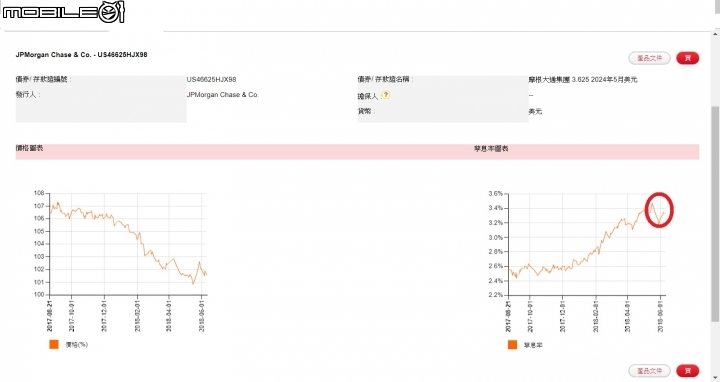Click the scrollbar down arrow
720x382 pixels.
(x=715, y=378)
